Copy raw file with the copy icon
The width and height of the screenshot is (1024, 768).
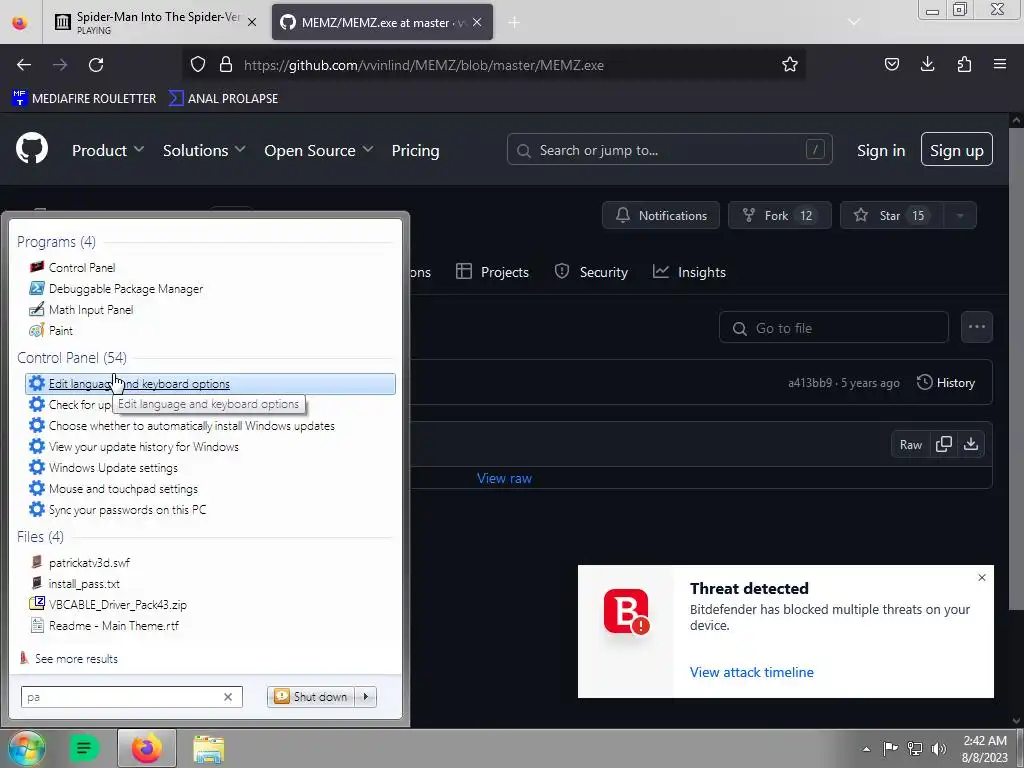pos(944,444)
